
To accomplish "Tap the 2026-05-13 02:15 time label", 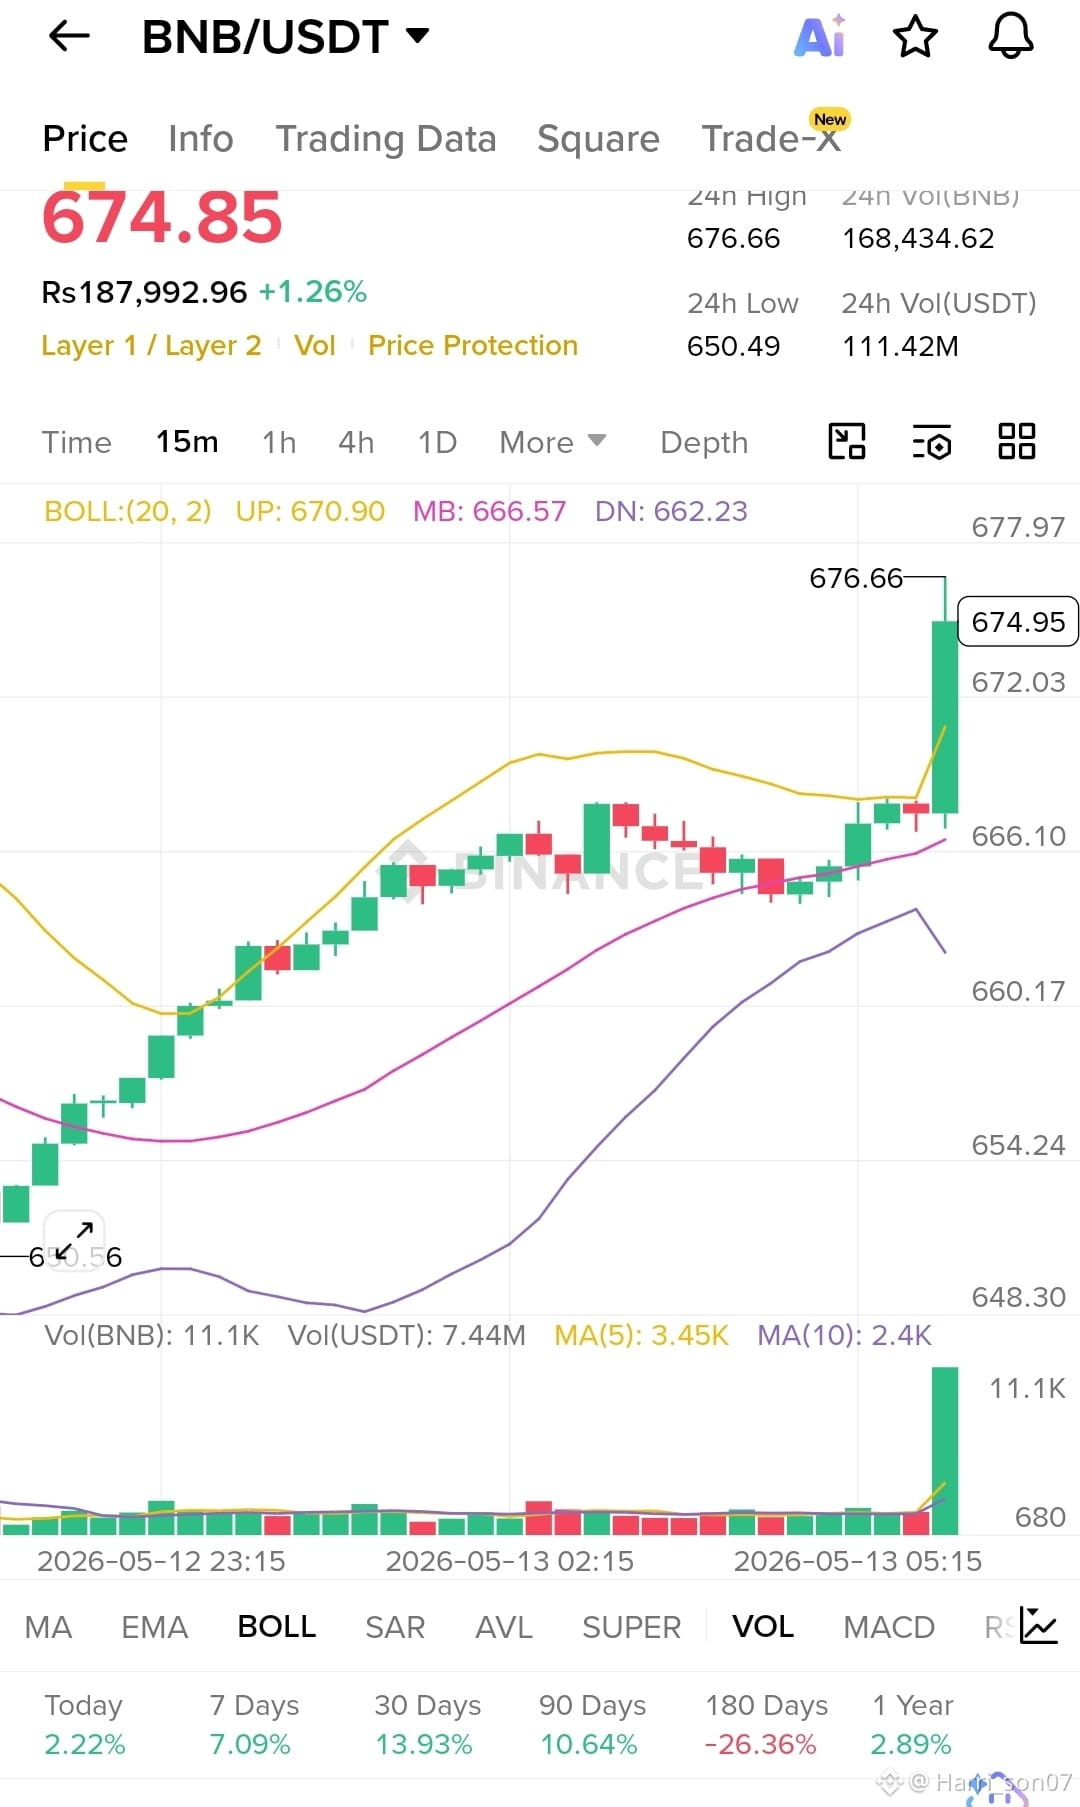I will [x=509, y=1561].
